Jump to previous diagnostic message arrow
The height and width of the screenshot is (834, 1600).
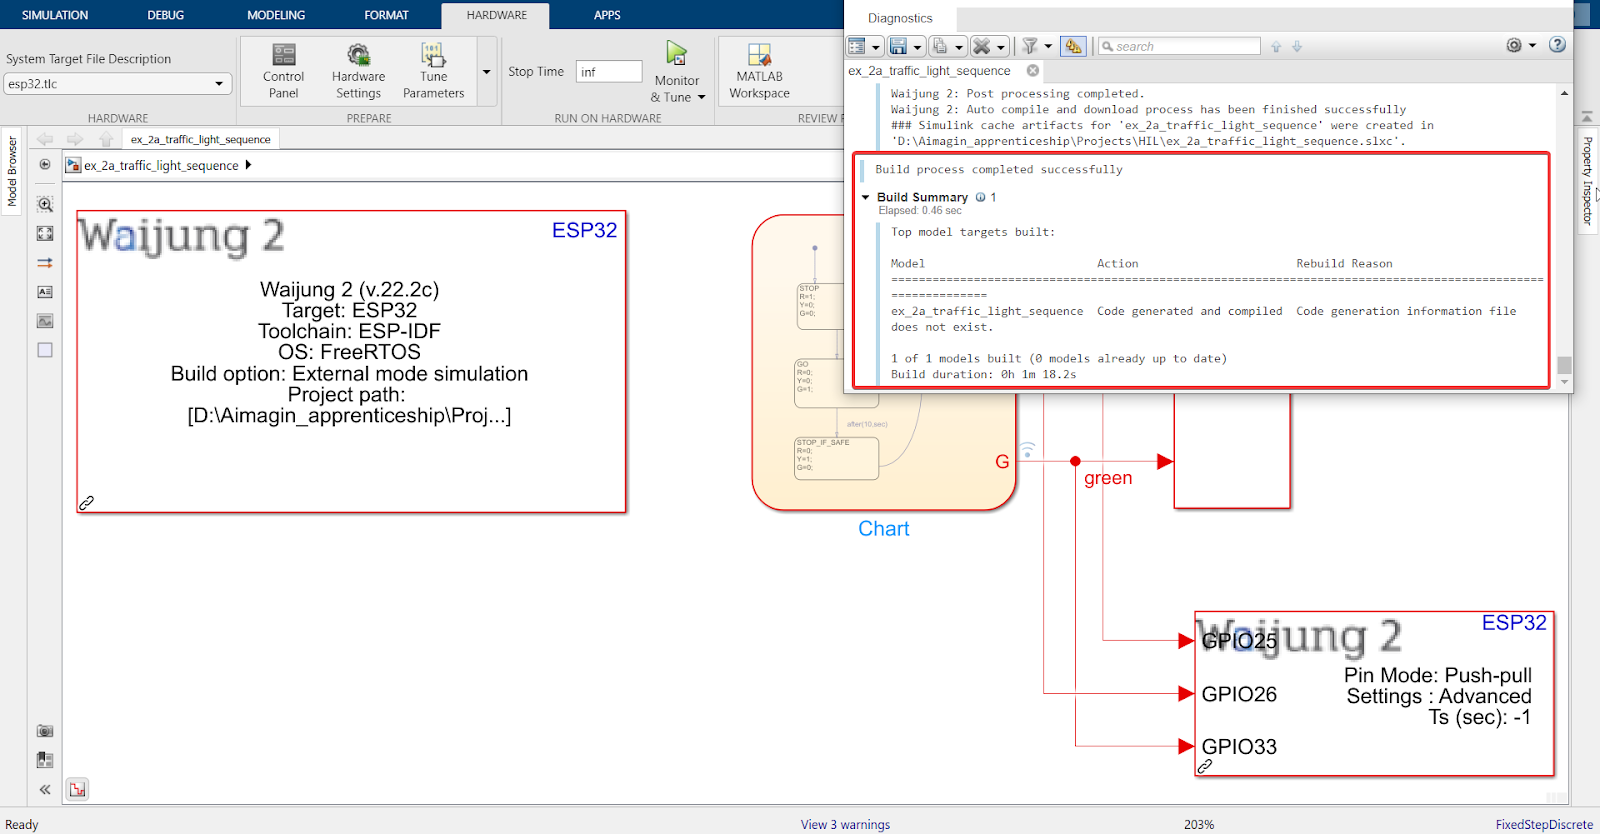point(1276,46)
